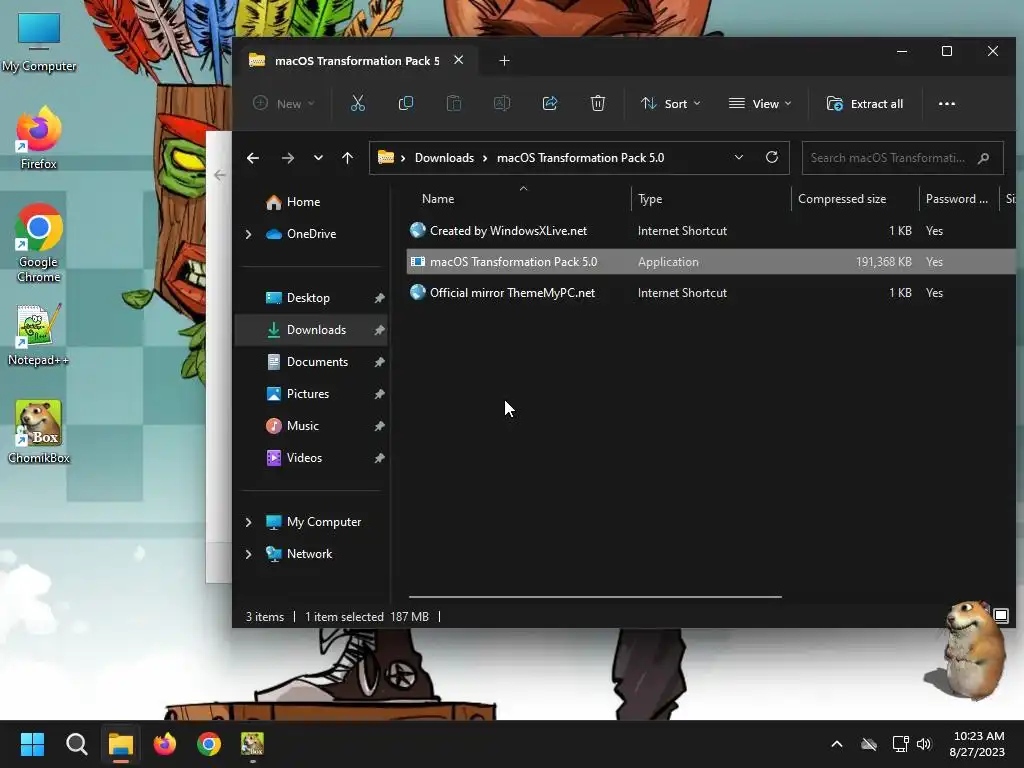Click the Copy icon in the toolbar
The height and width of the screenshot is (768, 1024).
[406, 103]
